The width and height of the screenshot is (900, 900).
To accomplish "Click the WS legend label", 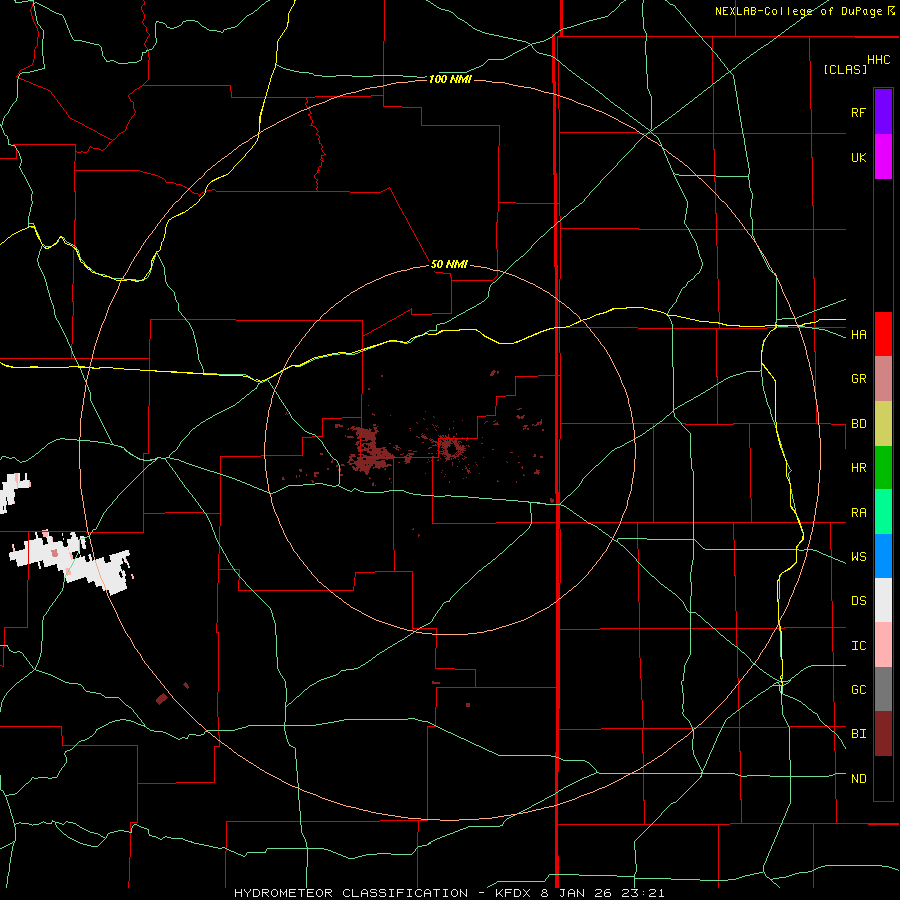I will [x=858, y=557].
